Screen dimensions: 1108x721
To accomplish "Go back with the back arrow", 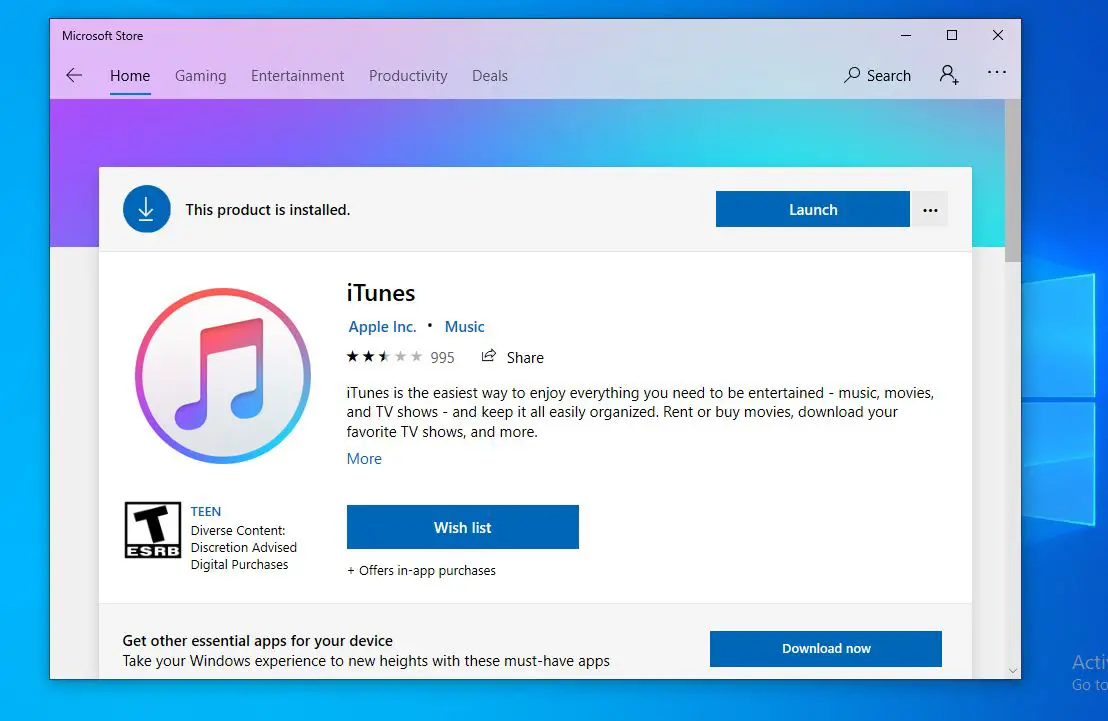I will pyautogui.click(x=74, y=76).
